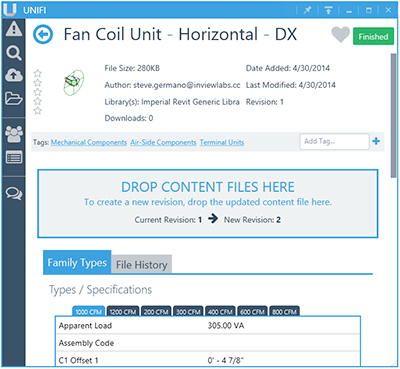Click the Date Added: 4/30/2014 text

288,68
